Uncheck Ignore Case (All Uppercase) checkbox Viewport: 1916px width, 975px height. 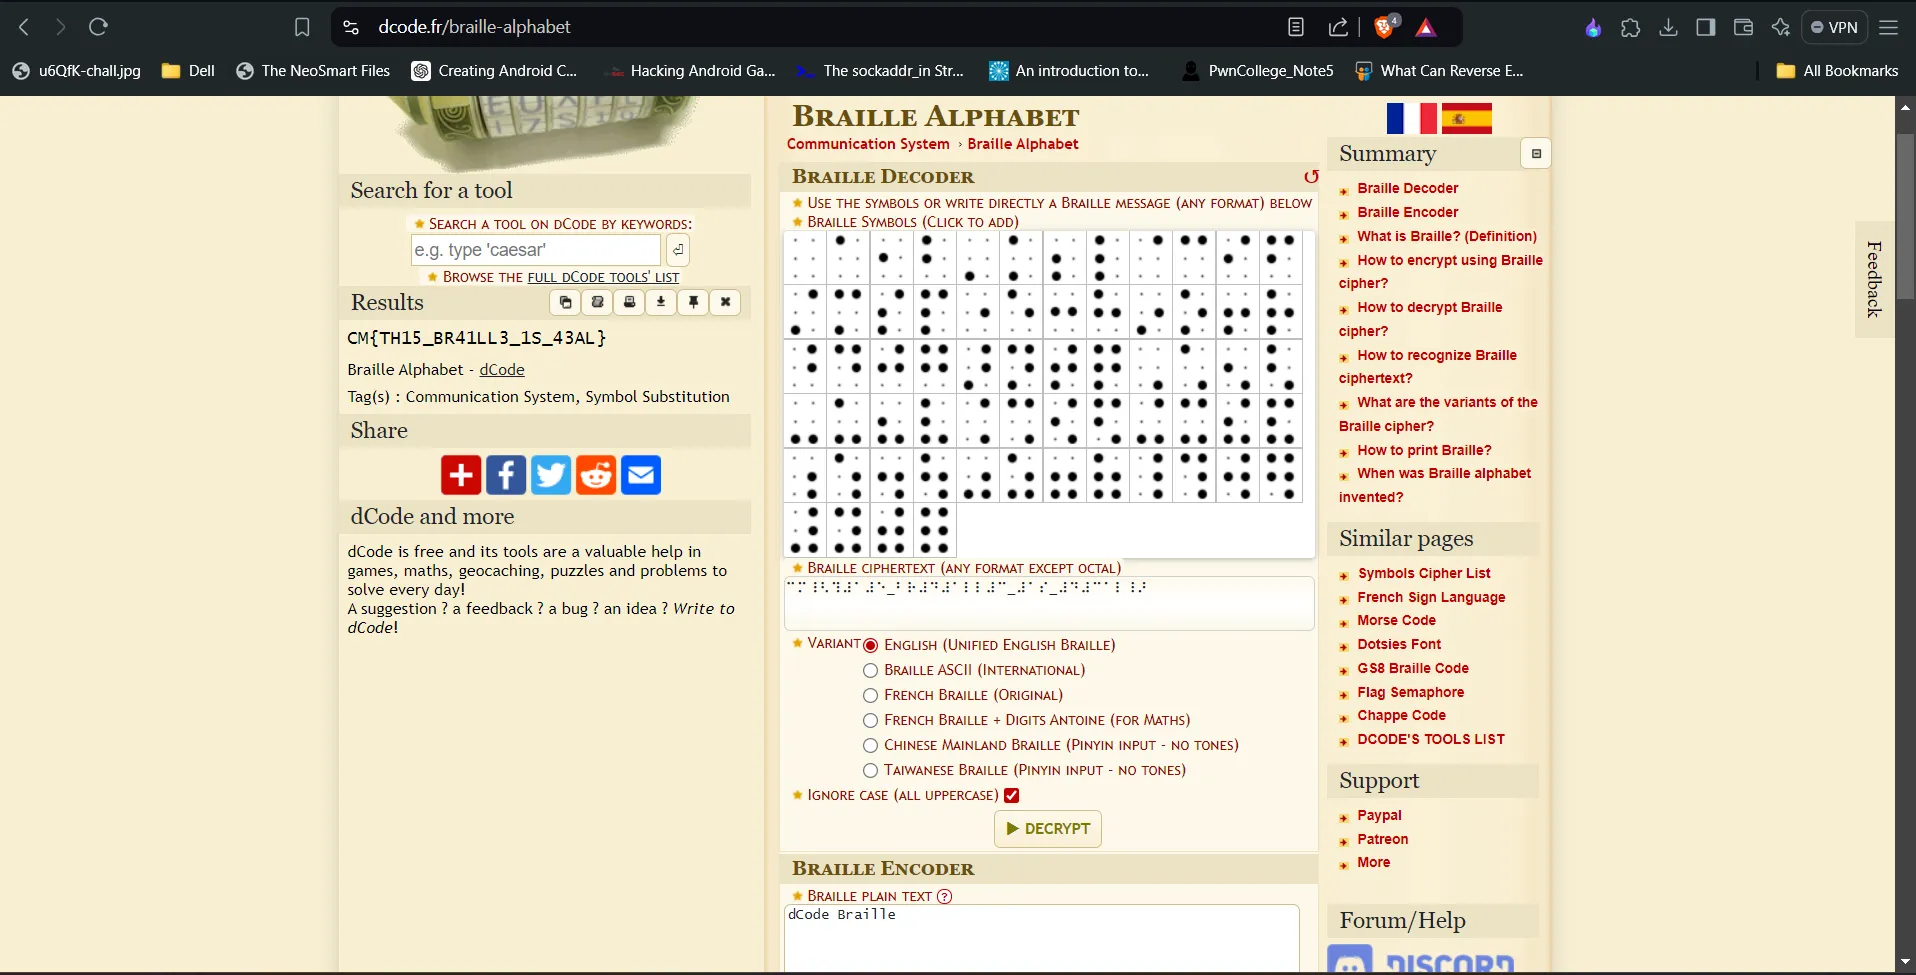pyautogui.click(x=1011, y=796)
